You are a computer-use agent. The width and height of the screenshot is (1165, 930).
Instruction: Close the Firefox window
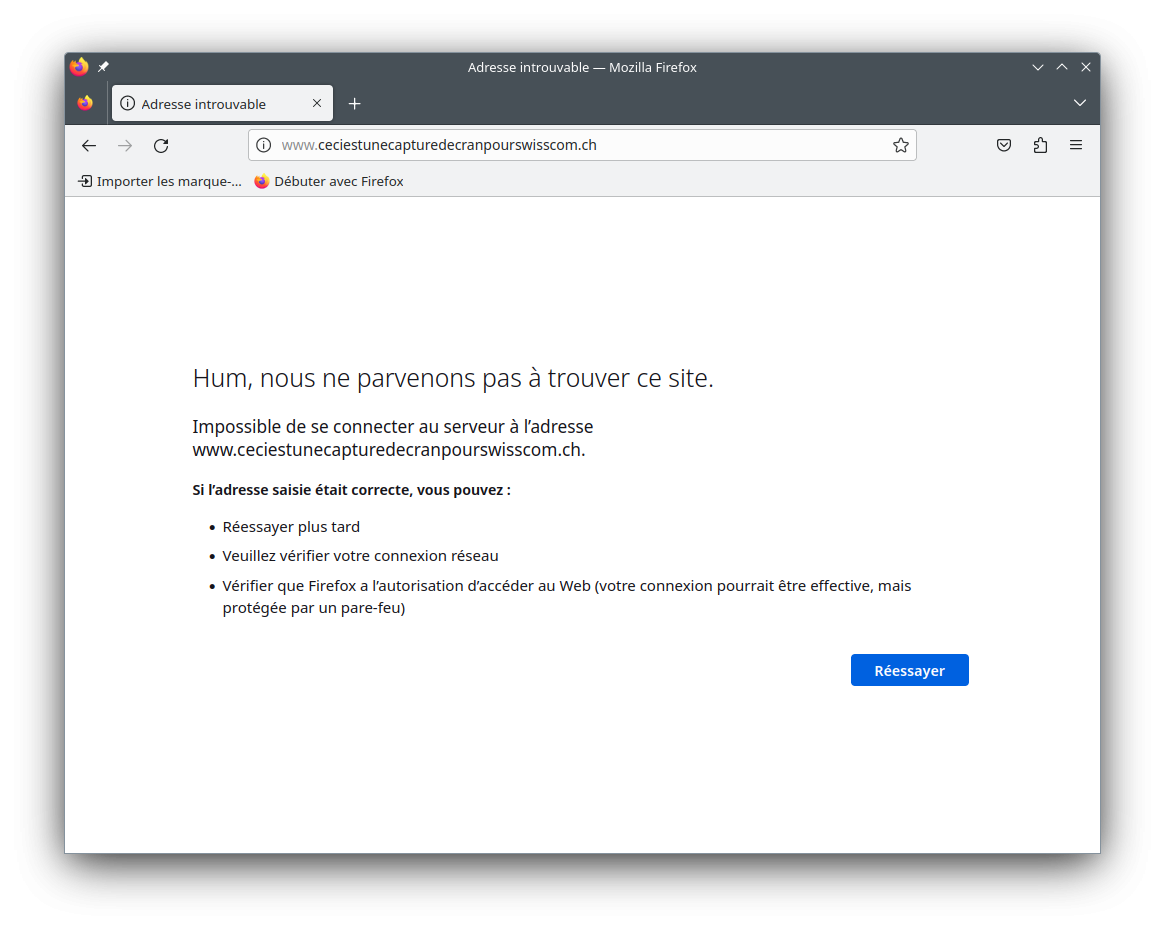[x=1086, y=67]
